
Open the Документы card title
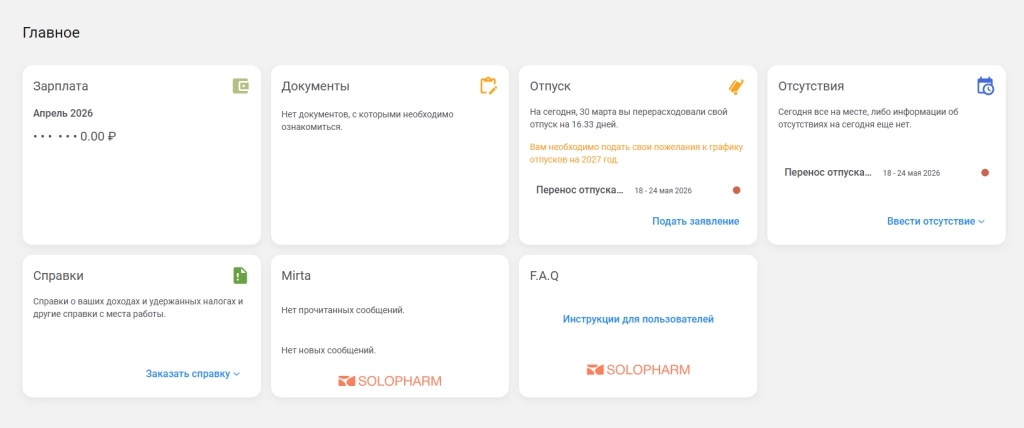(315, 86)
